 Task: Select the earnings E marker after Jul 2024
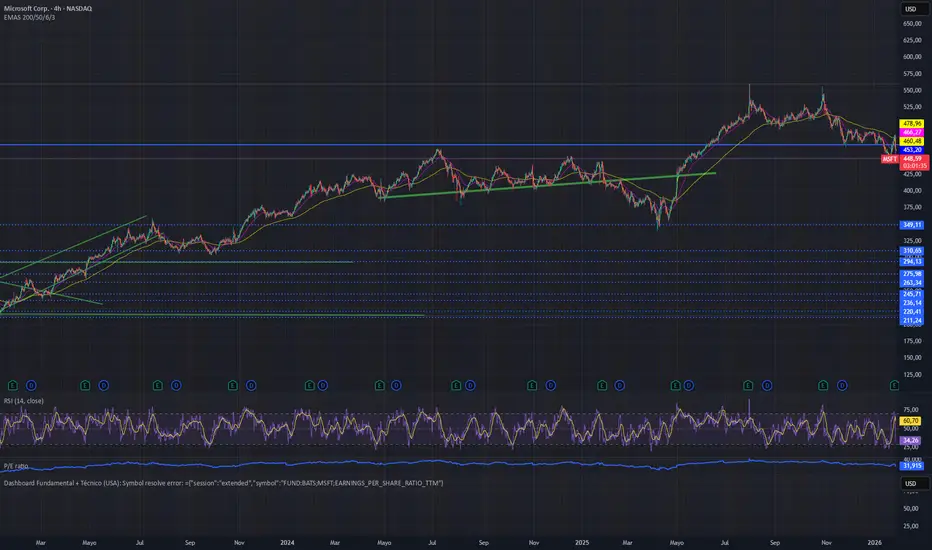click(456, 385)
